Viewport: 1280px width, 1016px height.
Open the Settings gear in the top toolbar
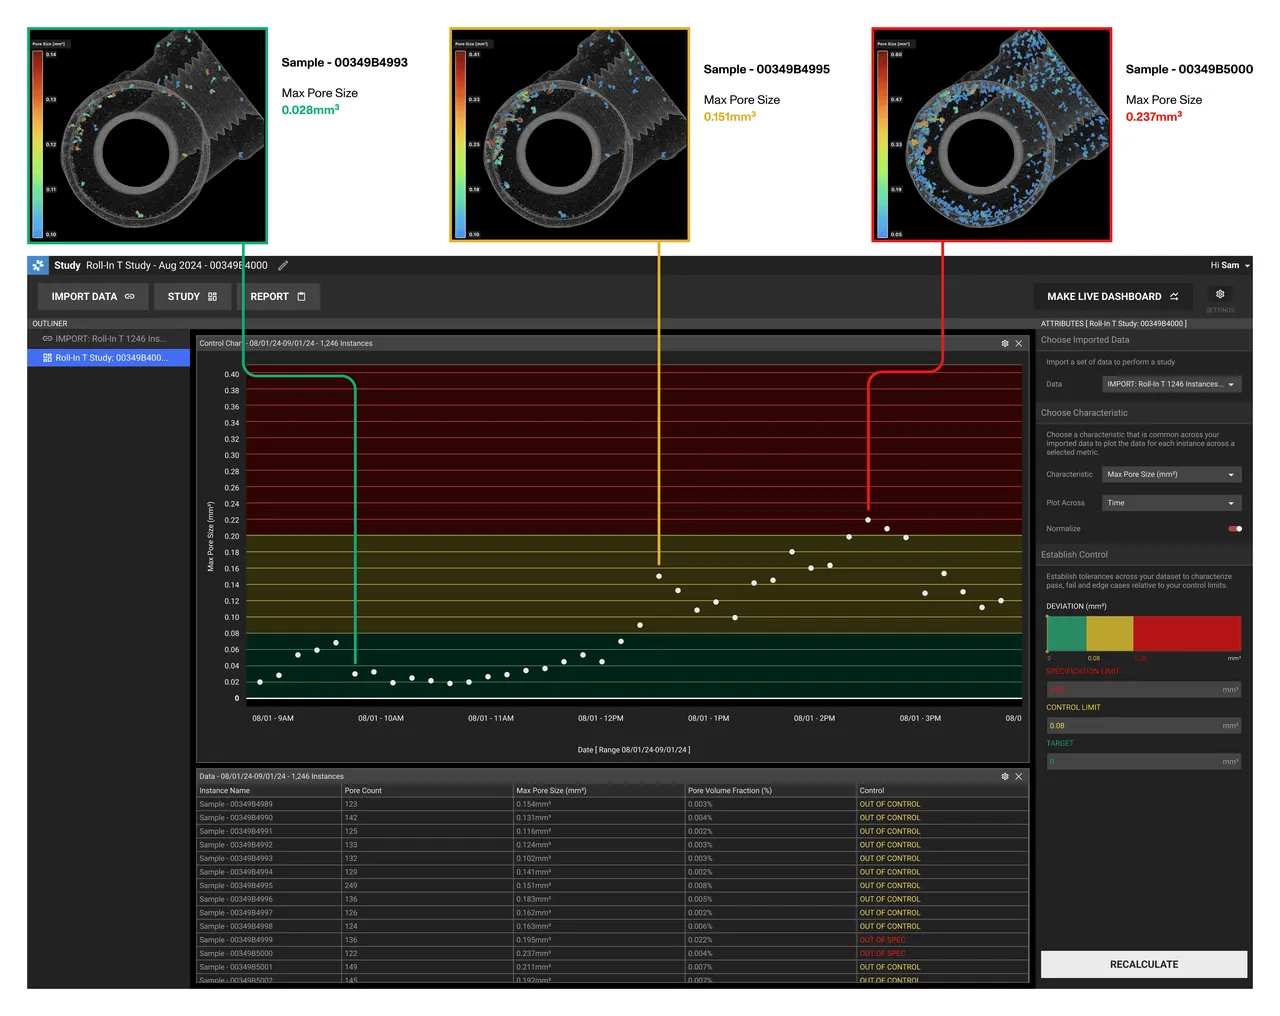click(x=1220, y=295)
